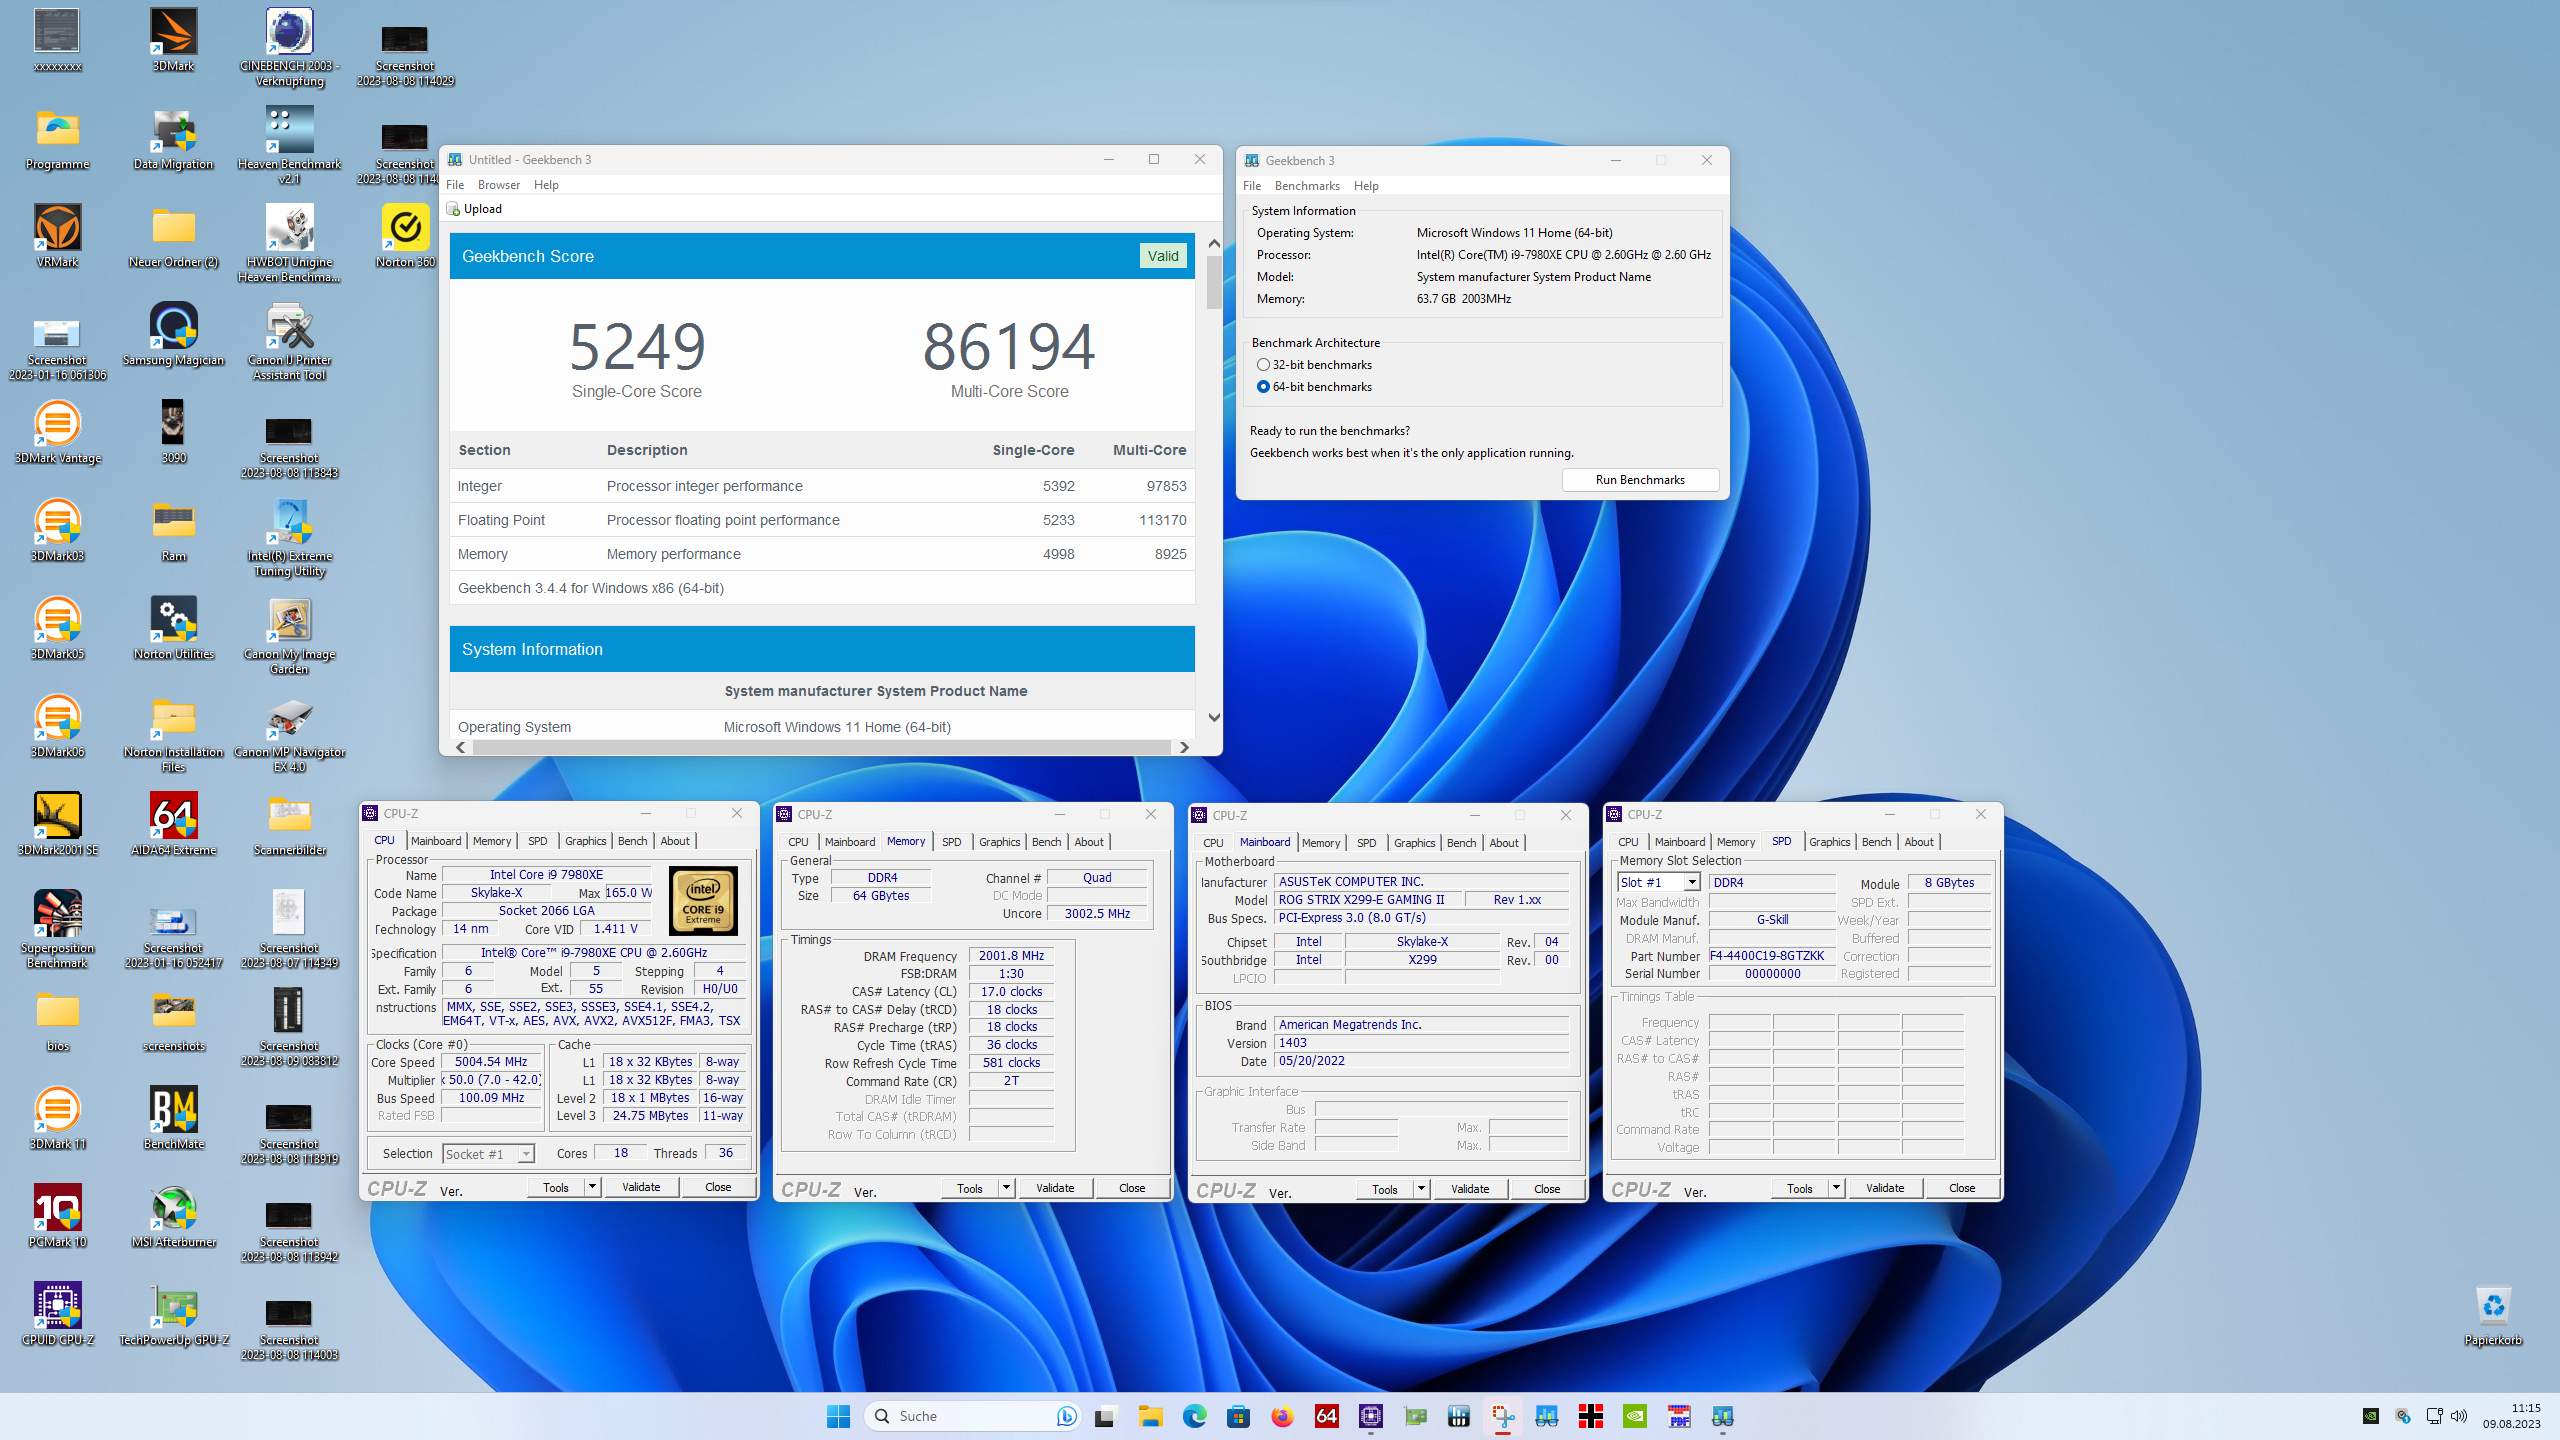This screenshot has width=2560, height=1440.
Task: Switch to SPD tab in CPU-Z Mainboard window
Action: click(x=1366, y=843)
